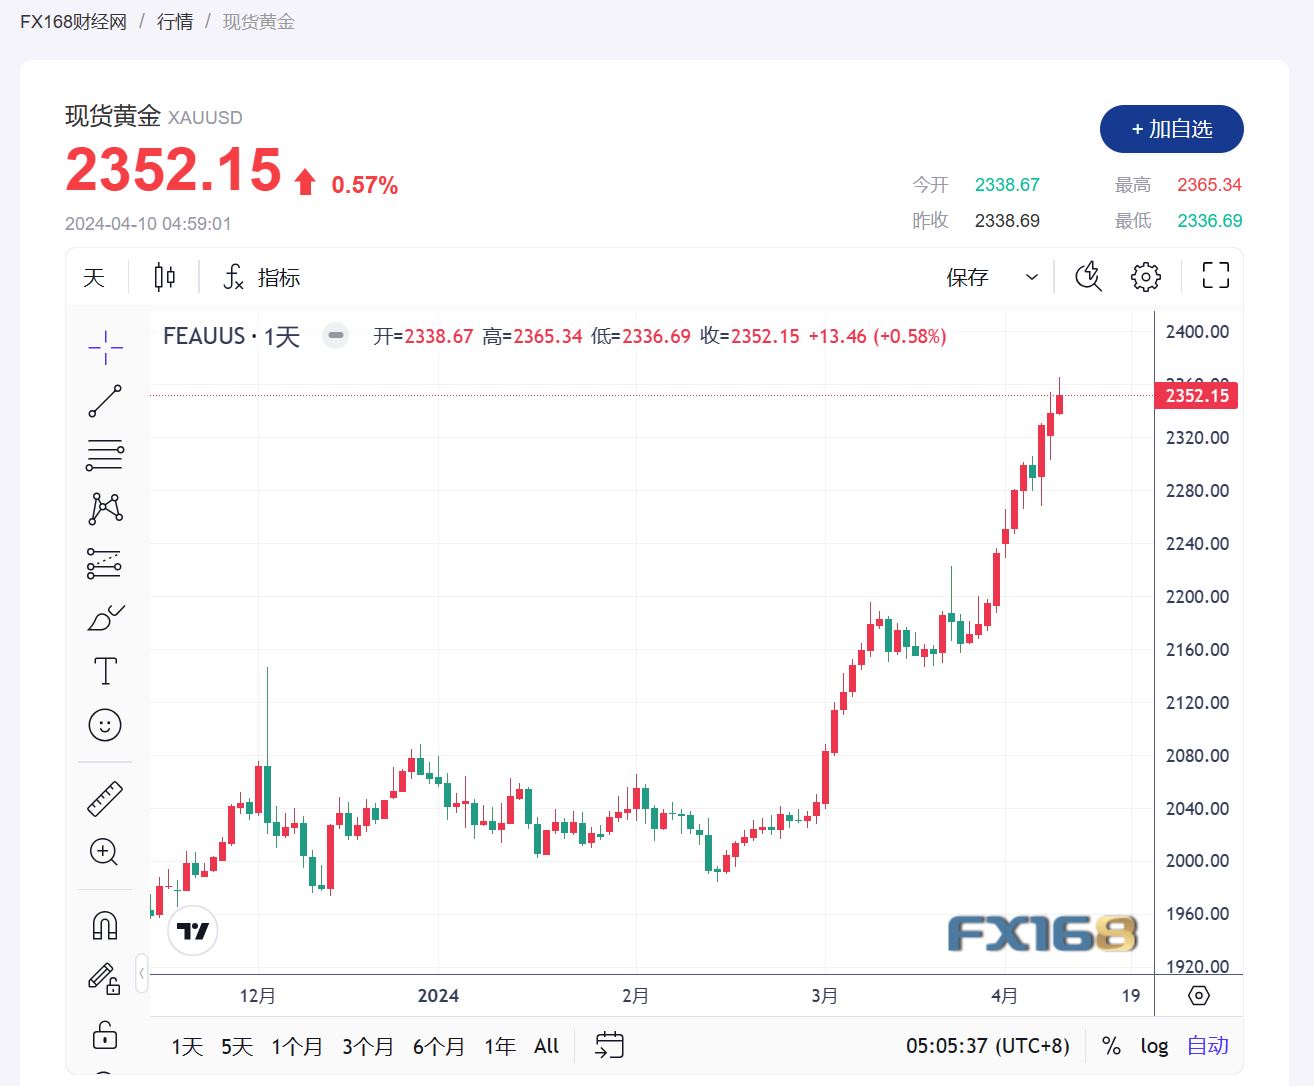Expand the save layout dropdown arrow
Screen dimensions: 1314x1086
pos(1032,277)
